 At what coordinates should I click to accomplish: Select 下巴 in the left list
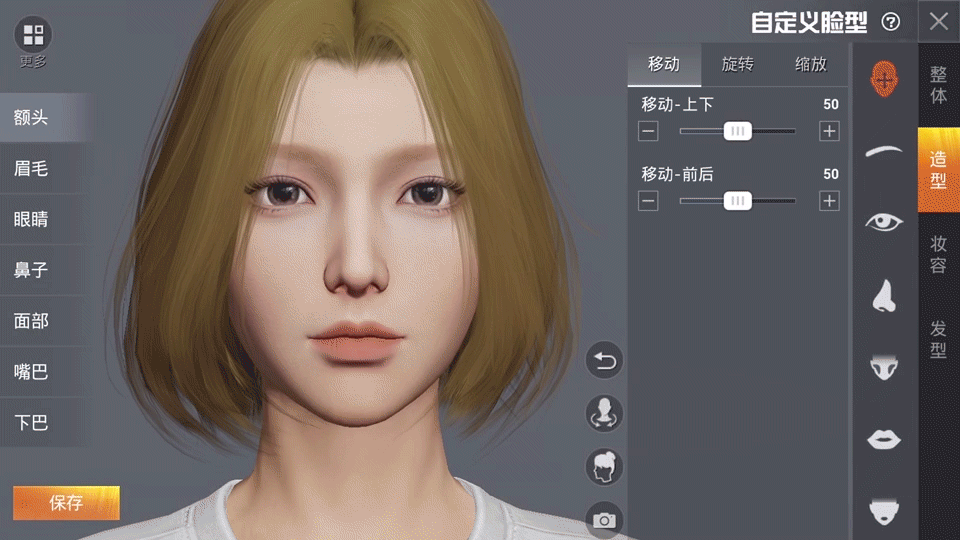[x=32, y=422]
